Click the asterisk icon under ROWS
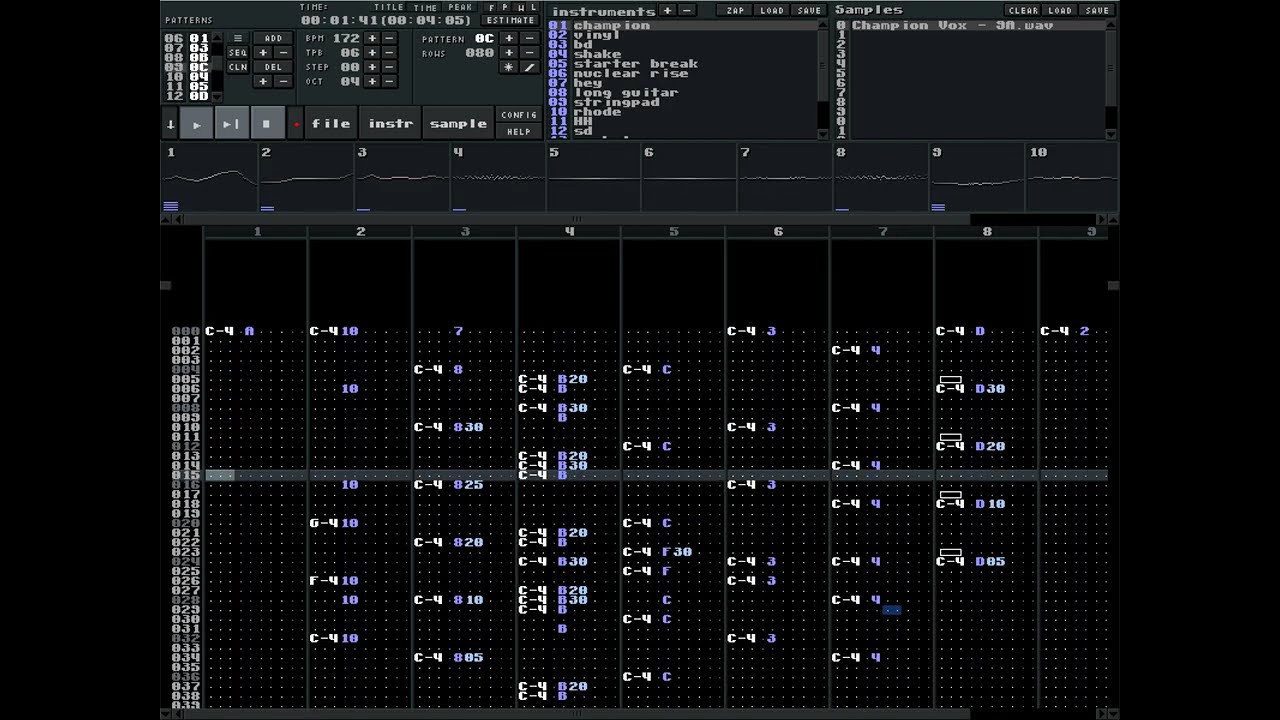1280x720 pixels. click(509, 67)
